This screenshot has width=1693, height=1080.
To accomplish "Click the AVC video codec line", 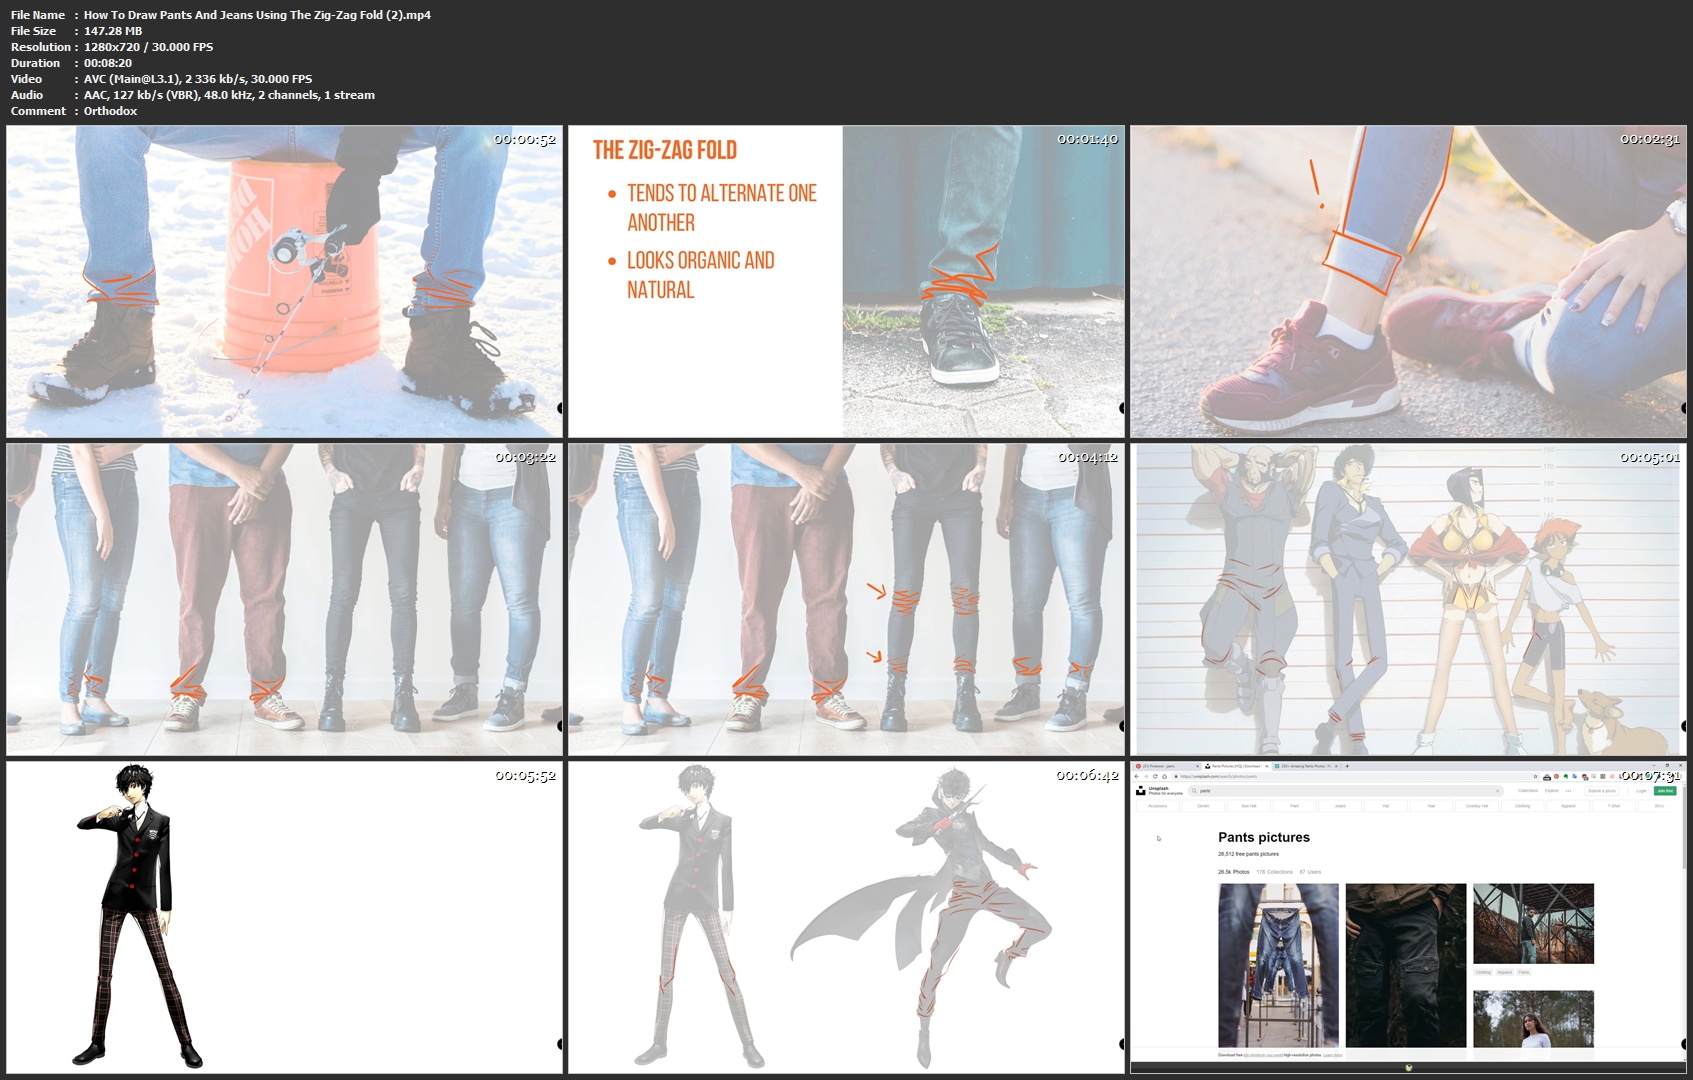I will point(198,79).
